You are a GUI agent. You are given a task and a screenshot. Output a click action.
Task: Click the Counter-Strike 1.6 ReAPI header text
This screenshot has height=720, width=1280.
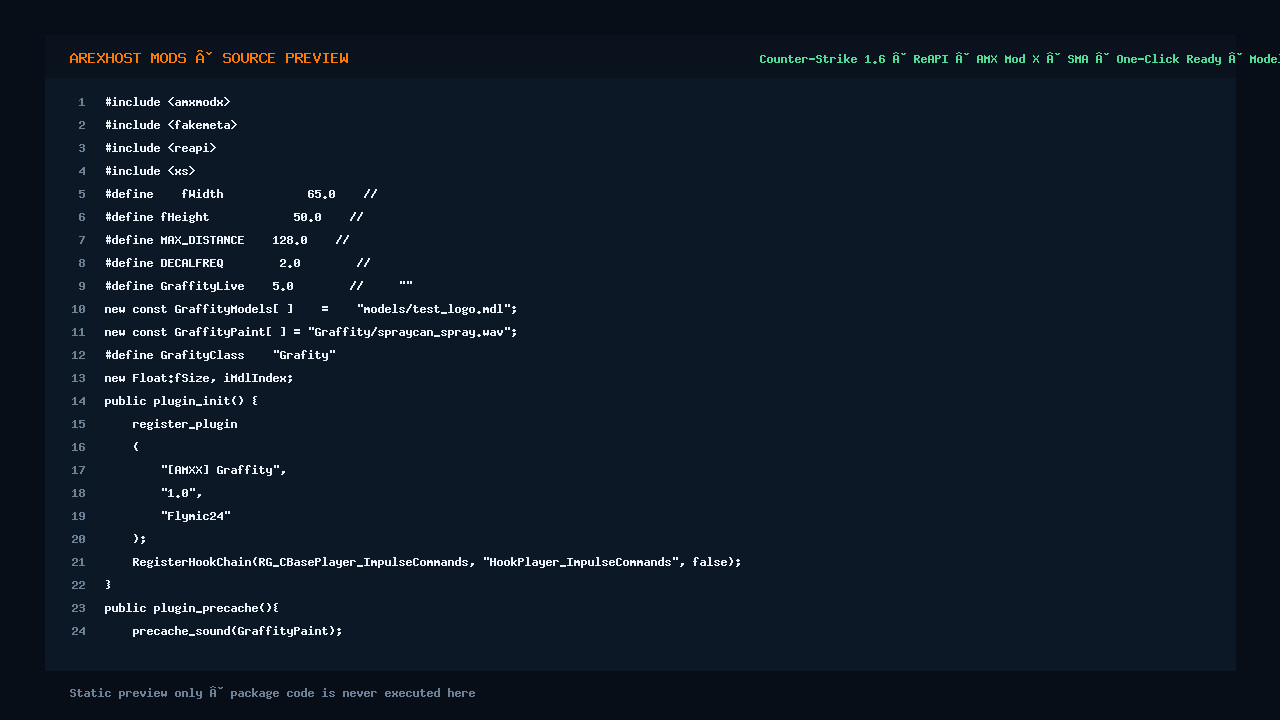(1019, 59)
